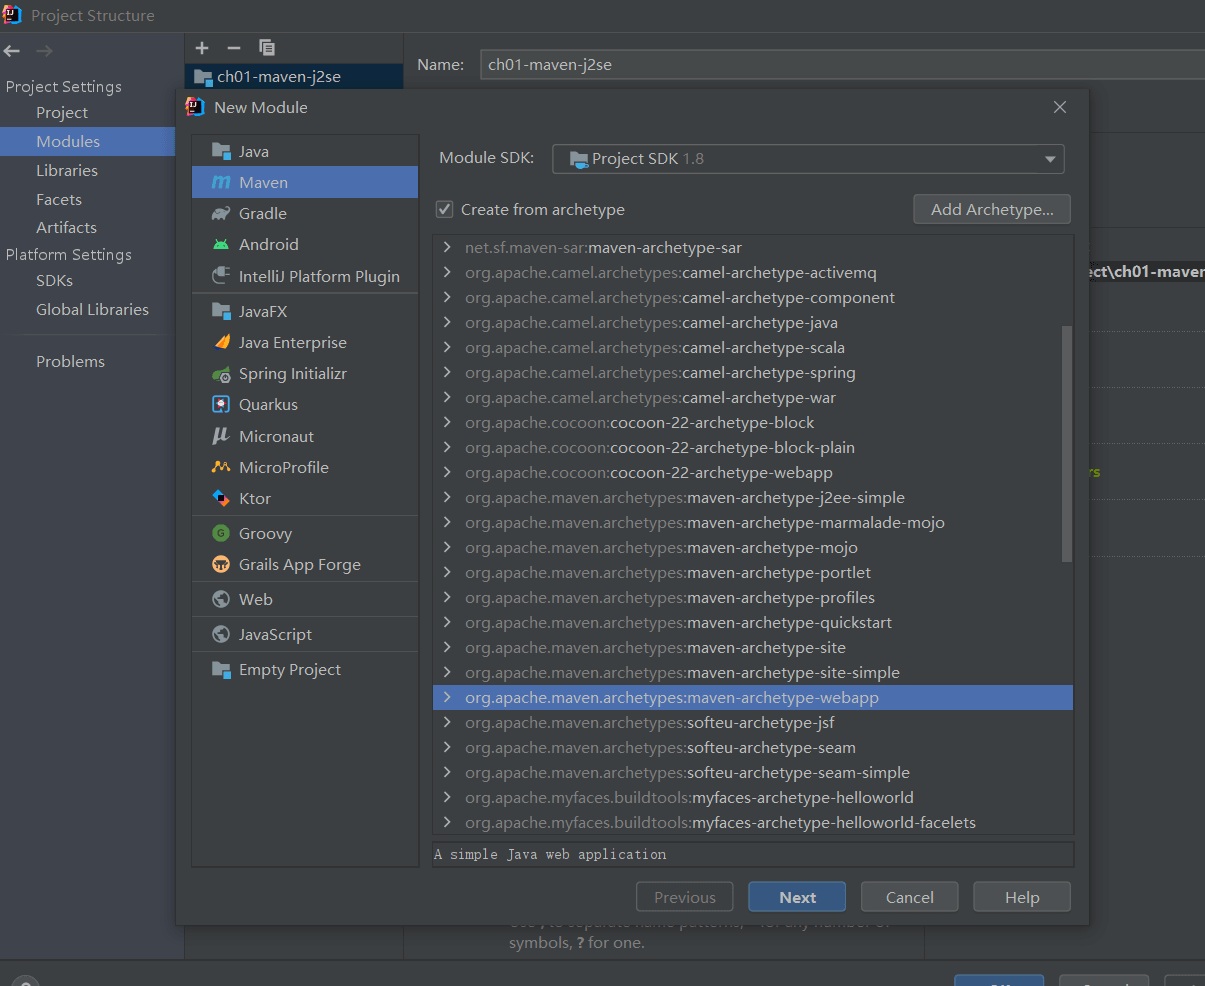Add a new module with plus icon
This screenshot has width=1205, height=986.
[202, 47]
